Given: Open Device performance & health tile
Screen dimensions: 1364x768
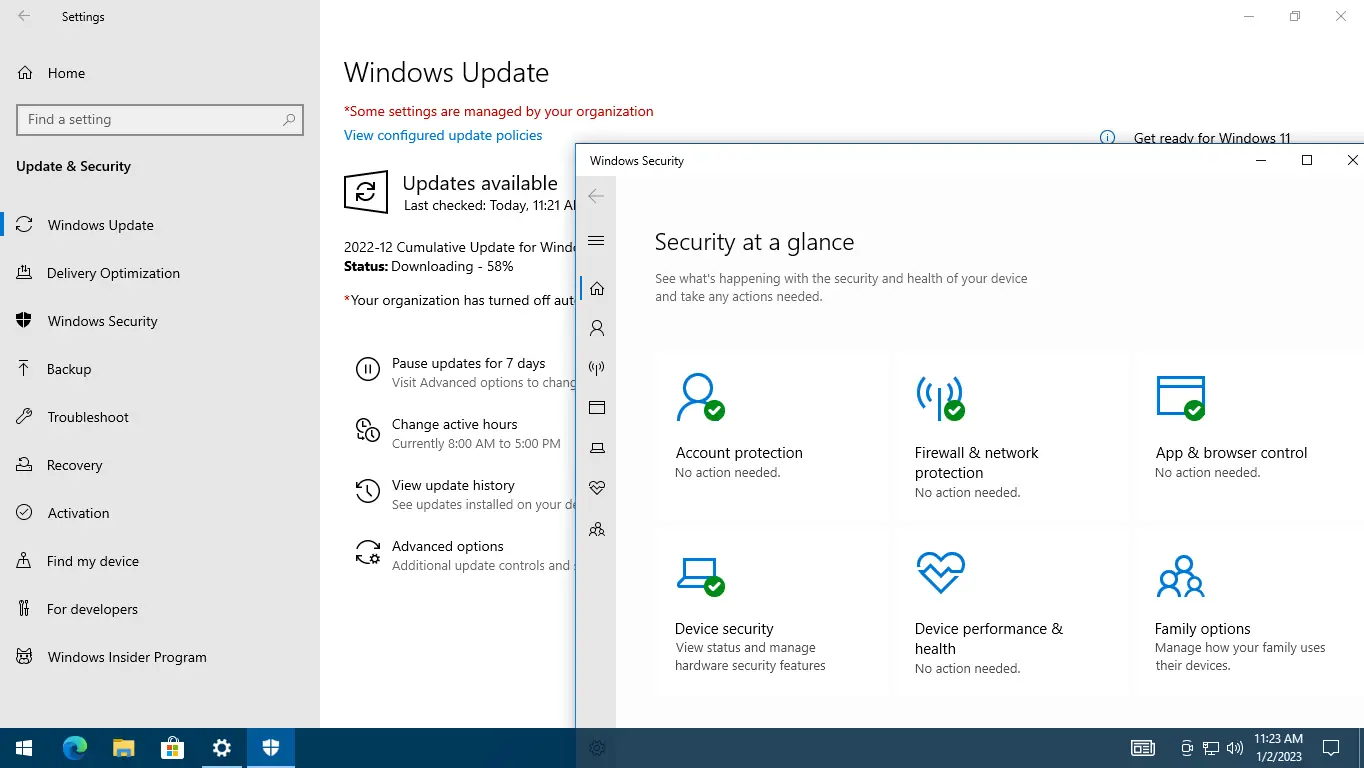Looking at the screenshot, I should (1012, 612).
